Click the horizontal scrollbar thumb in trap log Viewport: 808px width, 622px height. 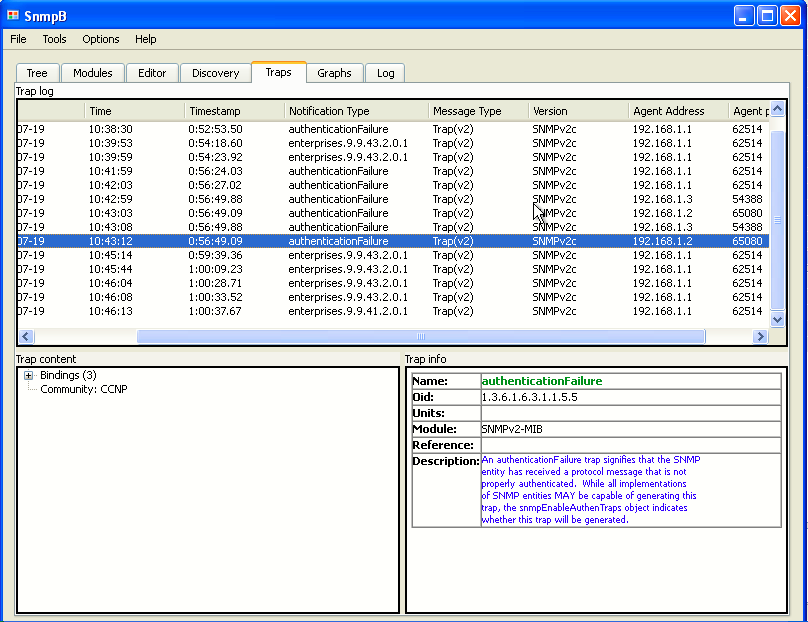420,337
